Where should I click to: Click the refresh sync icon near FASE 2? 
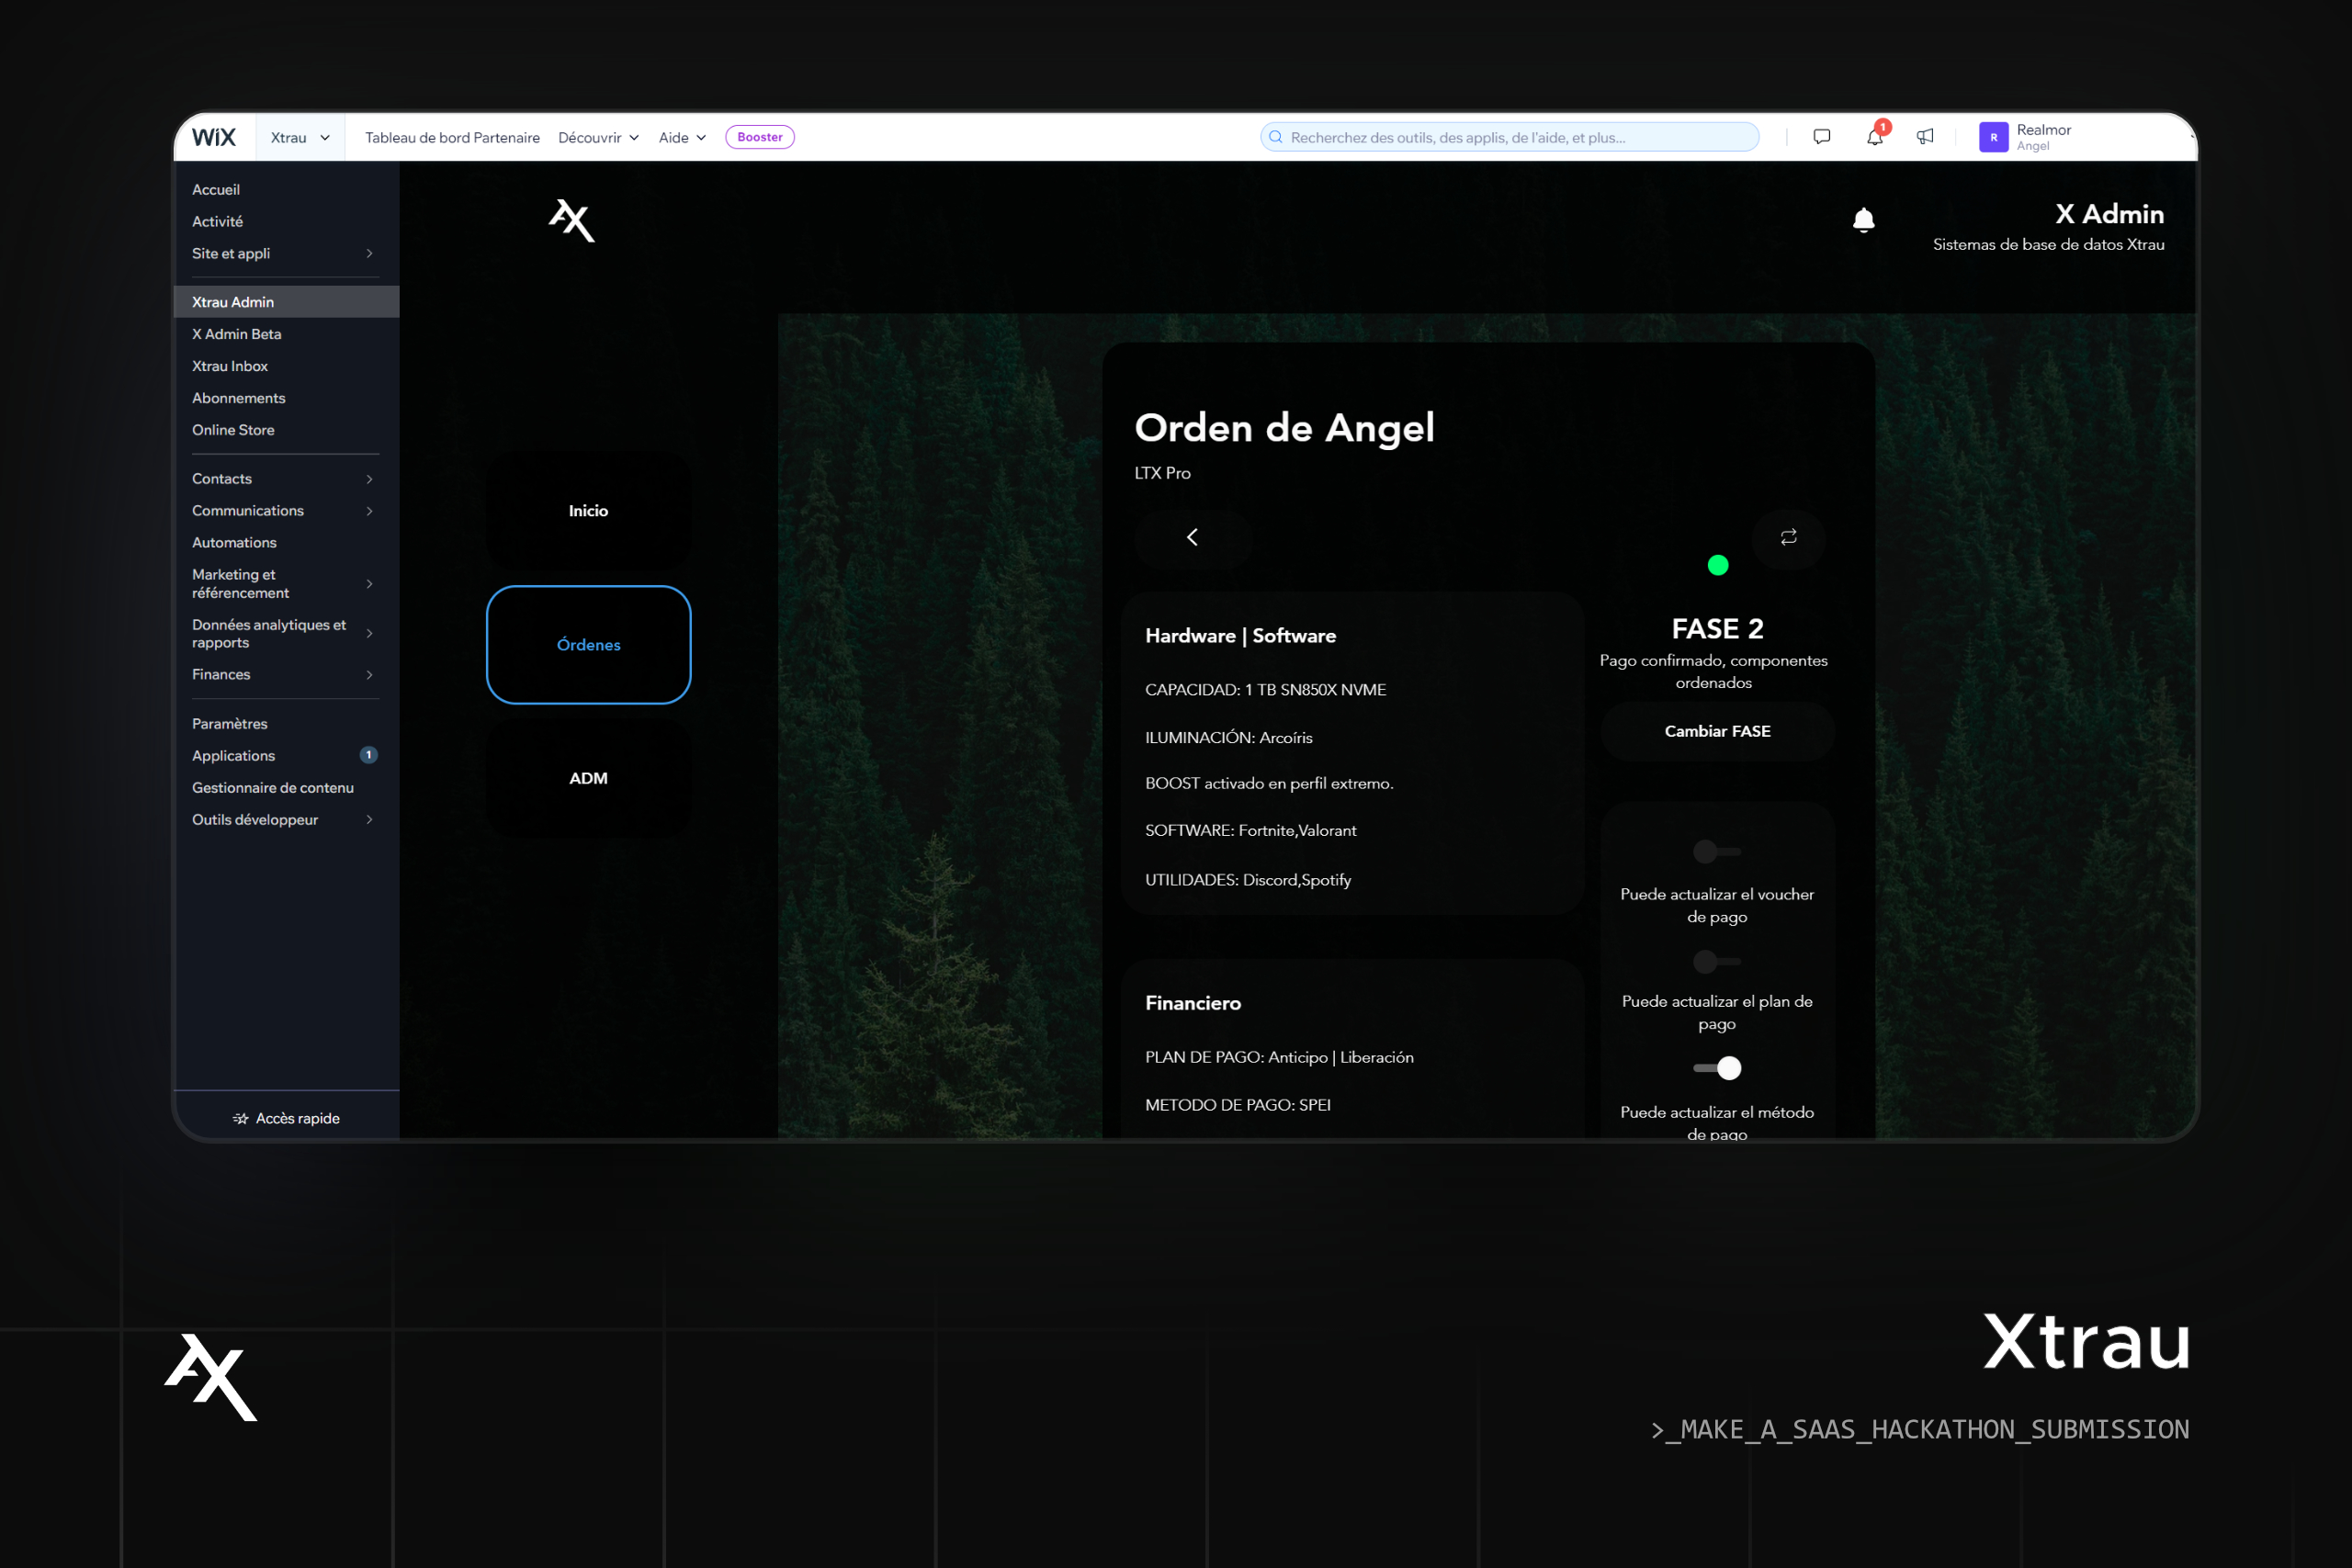[x=1788, y=538]
